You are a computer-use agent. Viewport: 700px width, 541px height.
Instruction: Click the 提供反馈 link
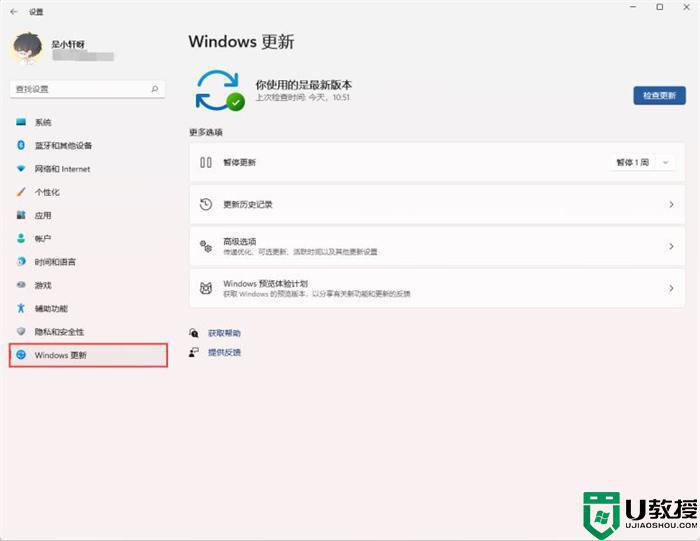click(224, 353)
